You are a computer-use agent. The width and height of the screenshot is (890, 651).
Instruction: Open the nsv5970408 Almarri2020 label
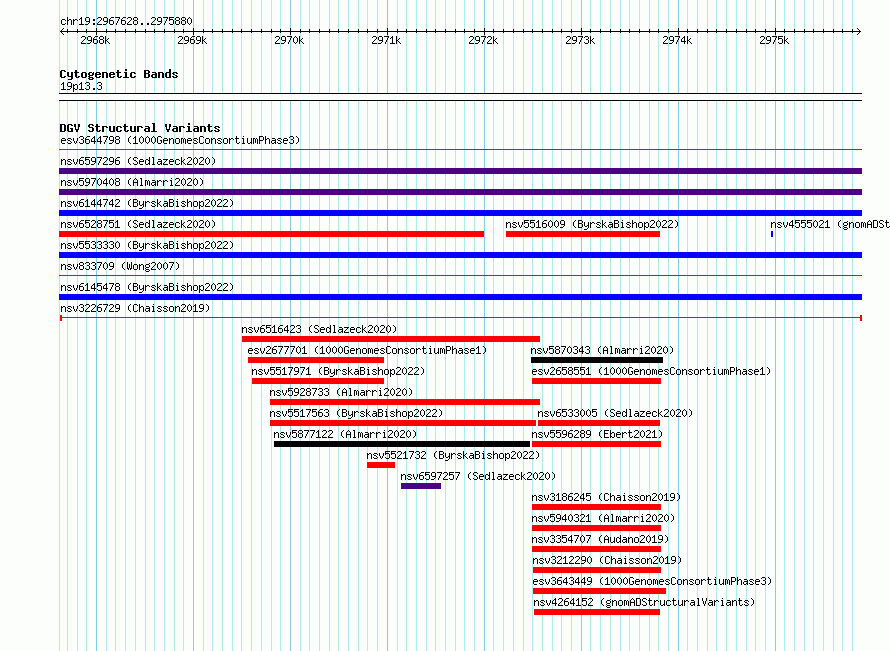tap(132, 182)
